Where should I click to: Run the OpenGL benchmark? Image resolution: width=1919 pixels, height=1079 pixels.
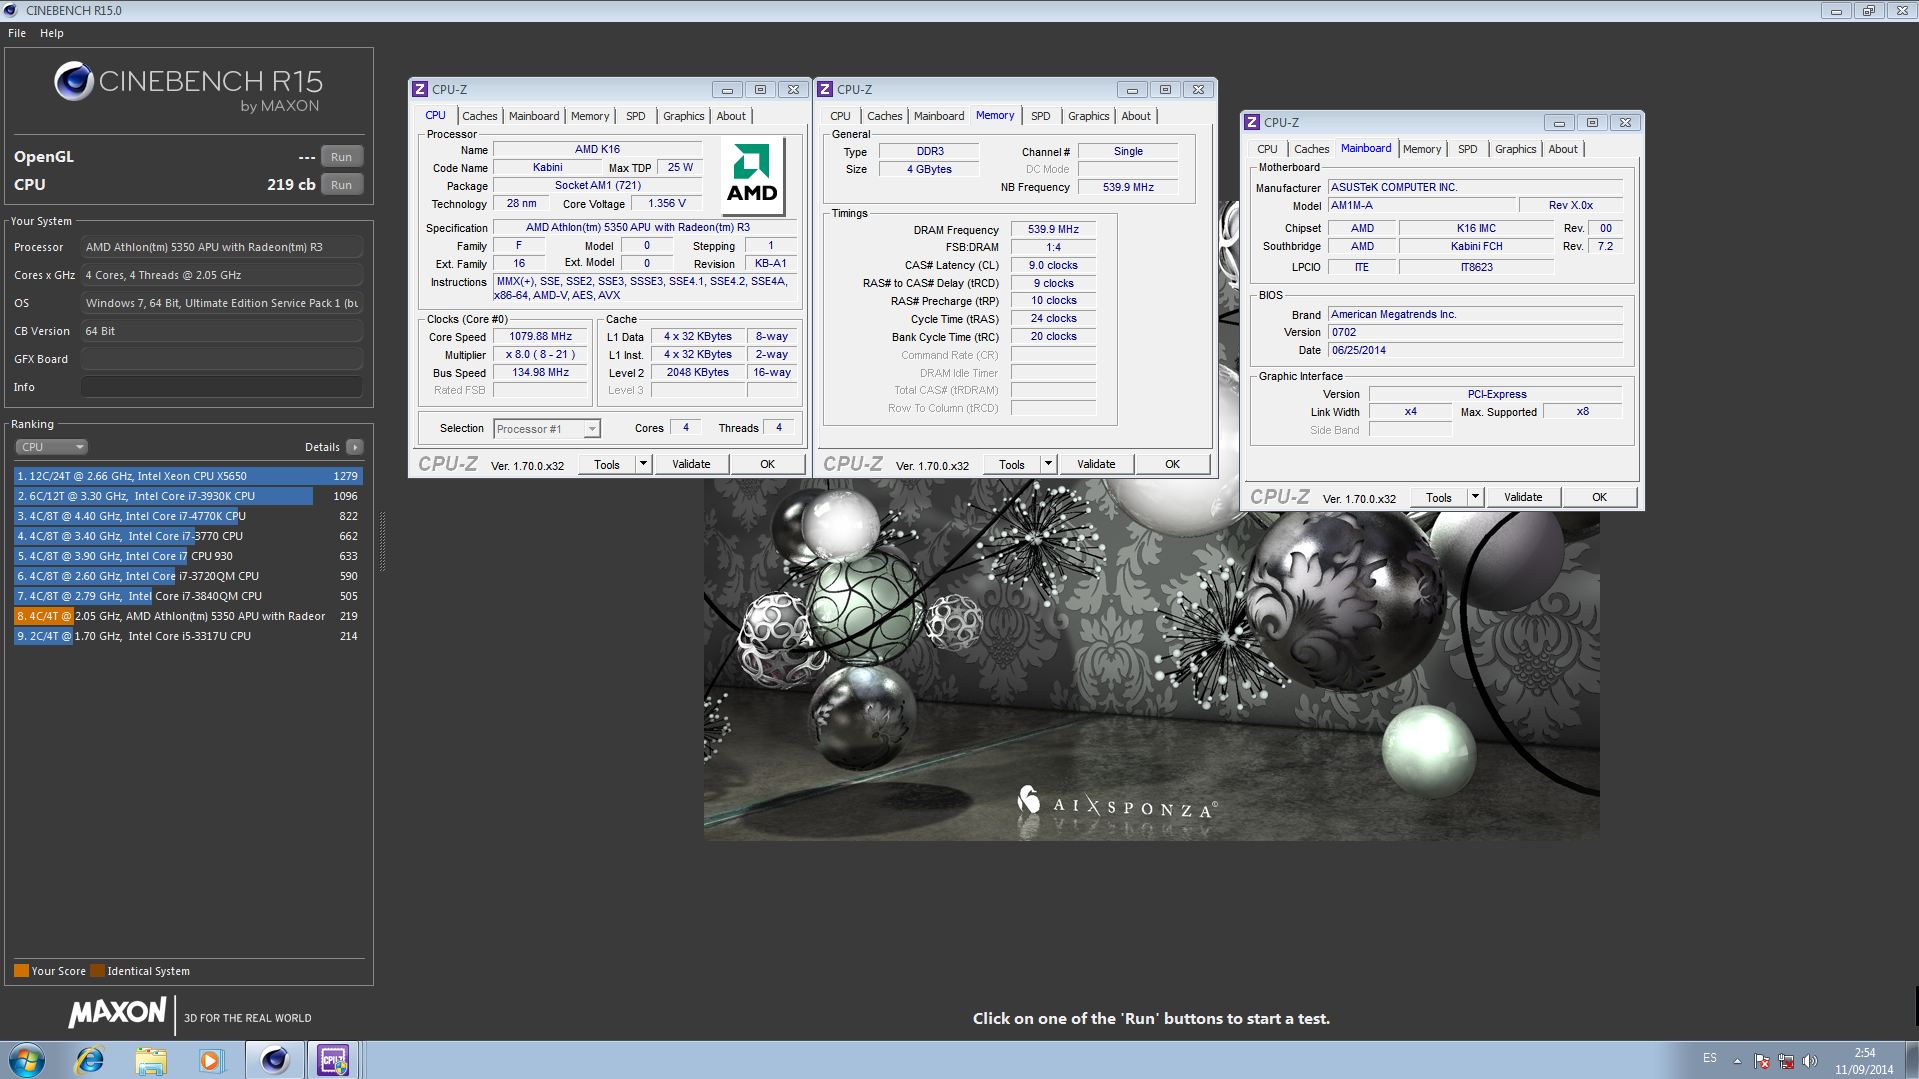342,157
